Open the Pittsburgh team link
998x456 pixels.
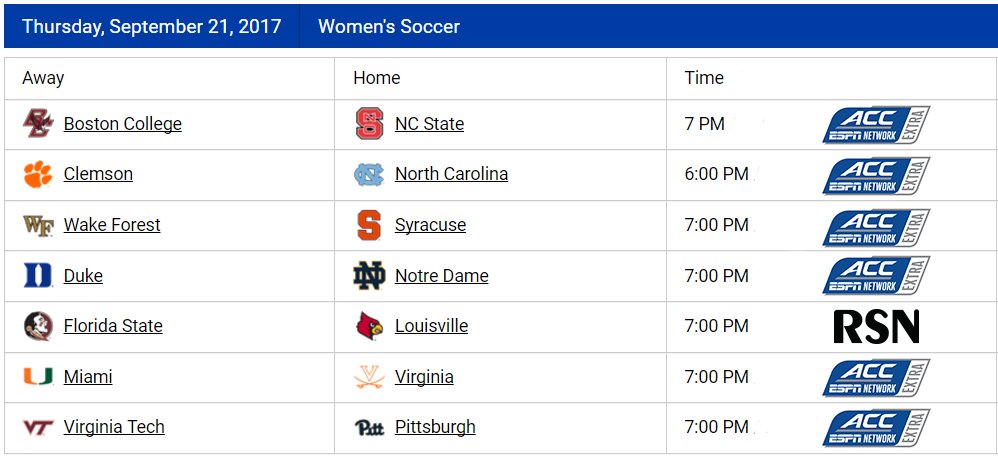pyautogui.click(x=435, y=427)
